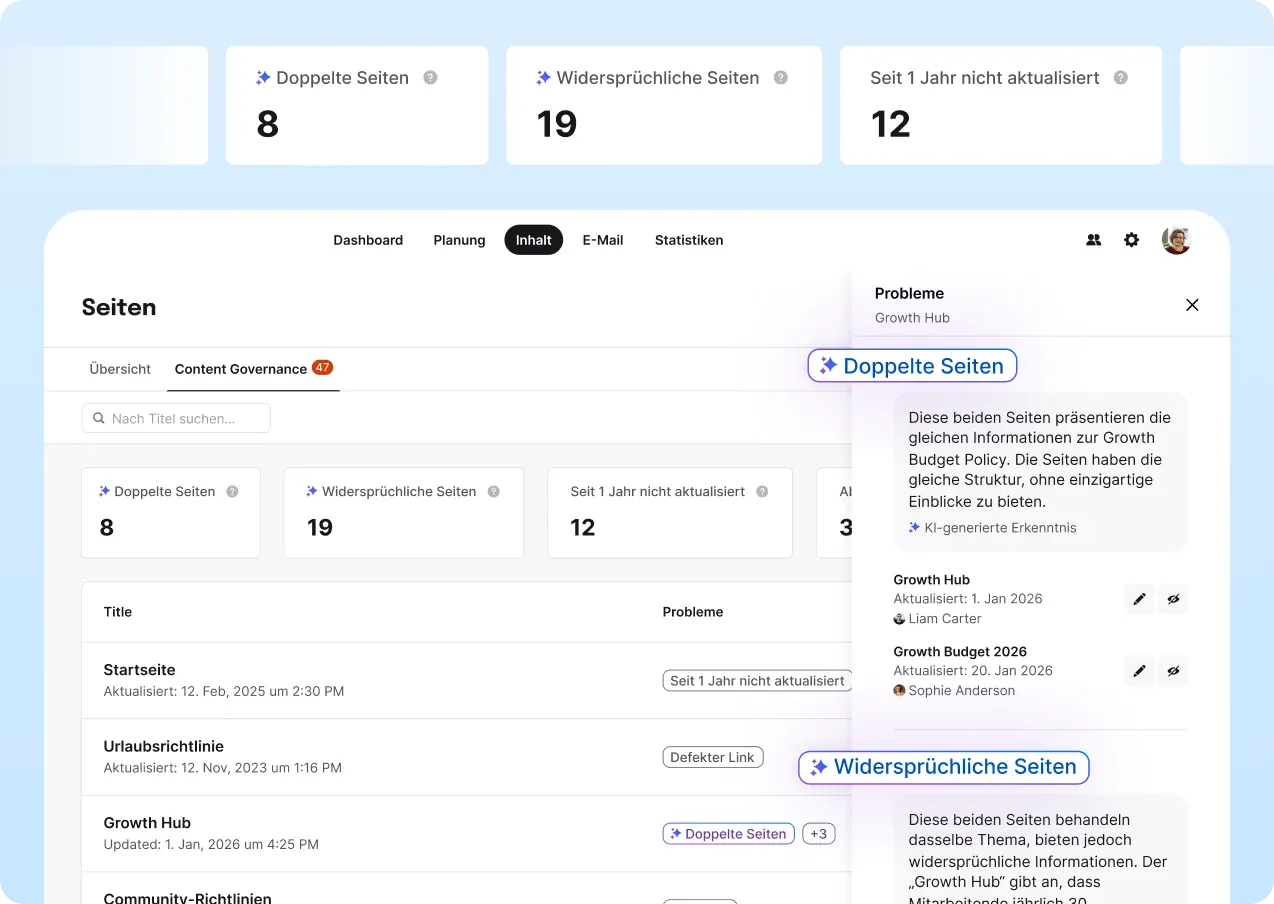
Task: Open the Widersprüchliche Seiten insight popover button
Action: (x=942, y=767)
